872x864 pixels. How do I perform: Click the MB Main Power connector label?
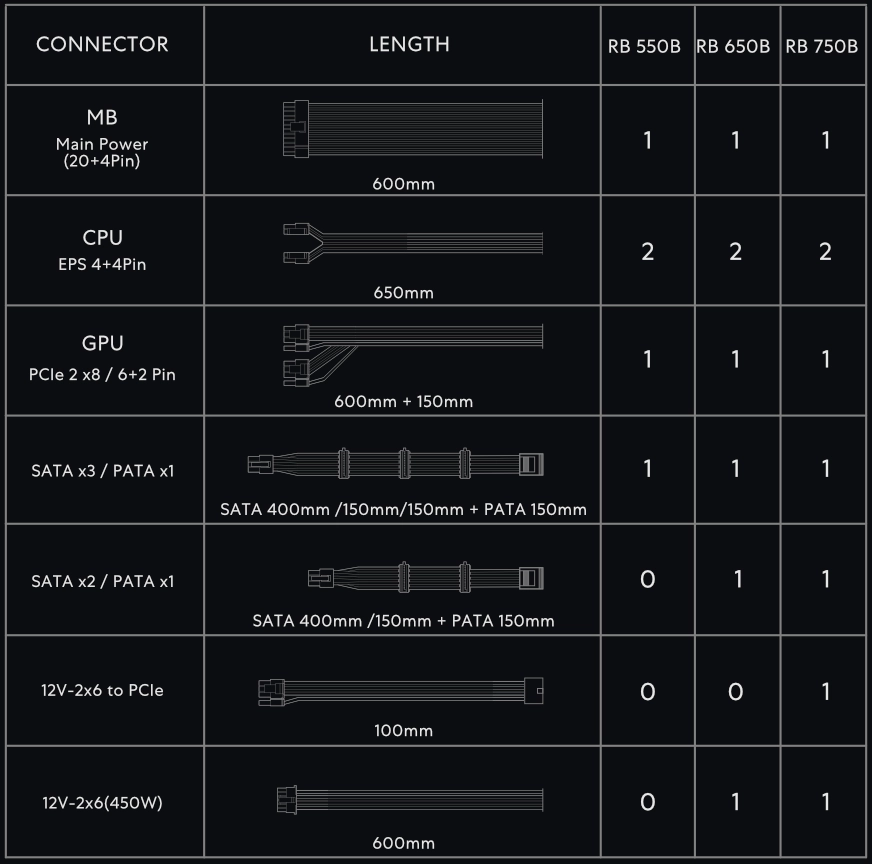click(x=102, y=138)
